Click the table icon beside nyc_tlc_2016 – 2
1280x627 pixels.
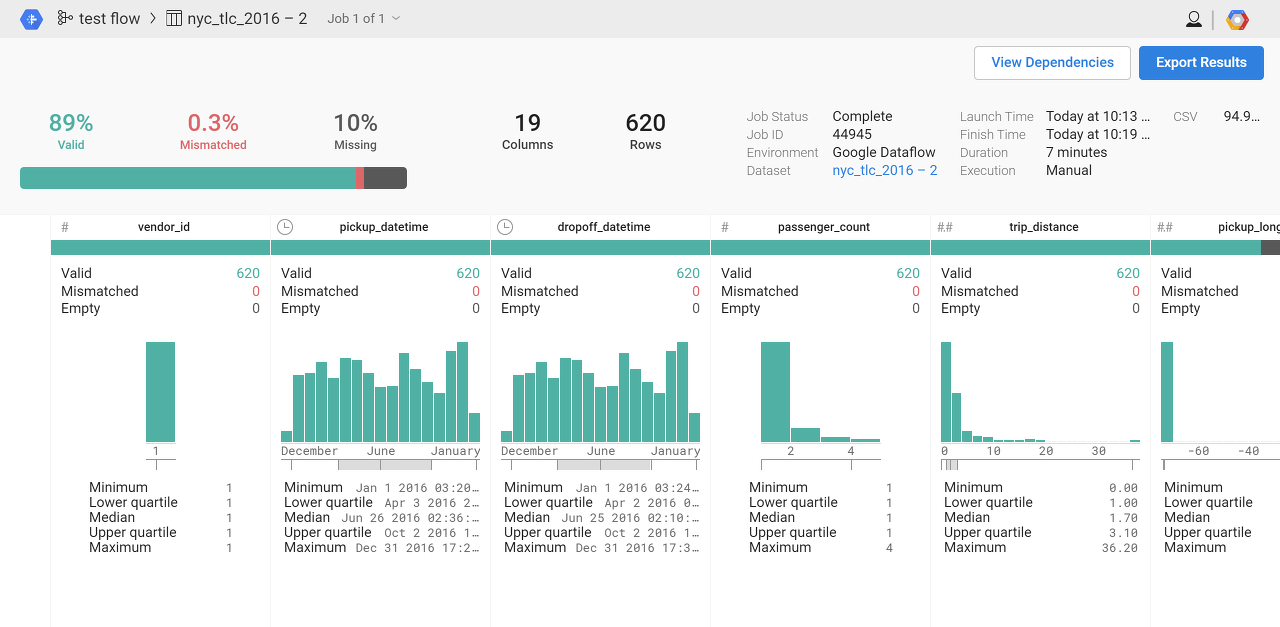pos(174,19)
